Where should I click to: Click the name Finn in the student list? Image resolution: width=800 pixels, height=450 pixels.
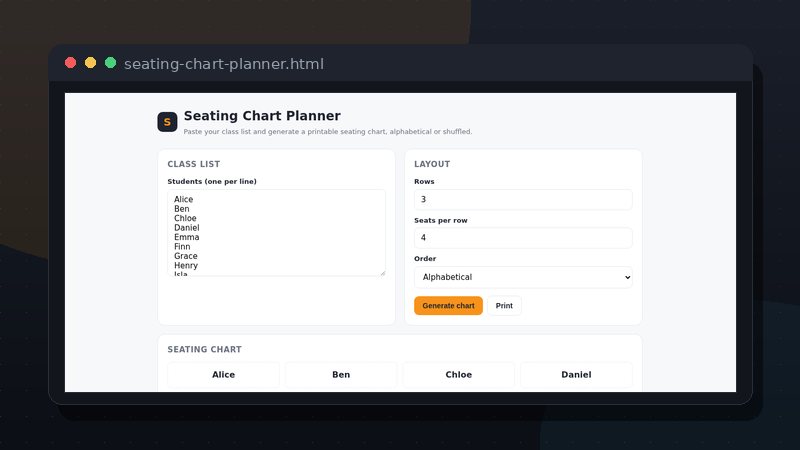[182, 246]
